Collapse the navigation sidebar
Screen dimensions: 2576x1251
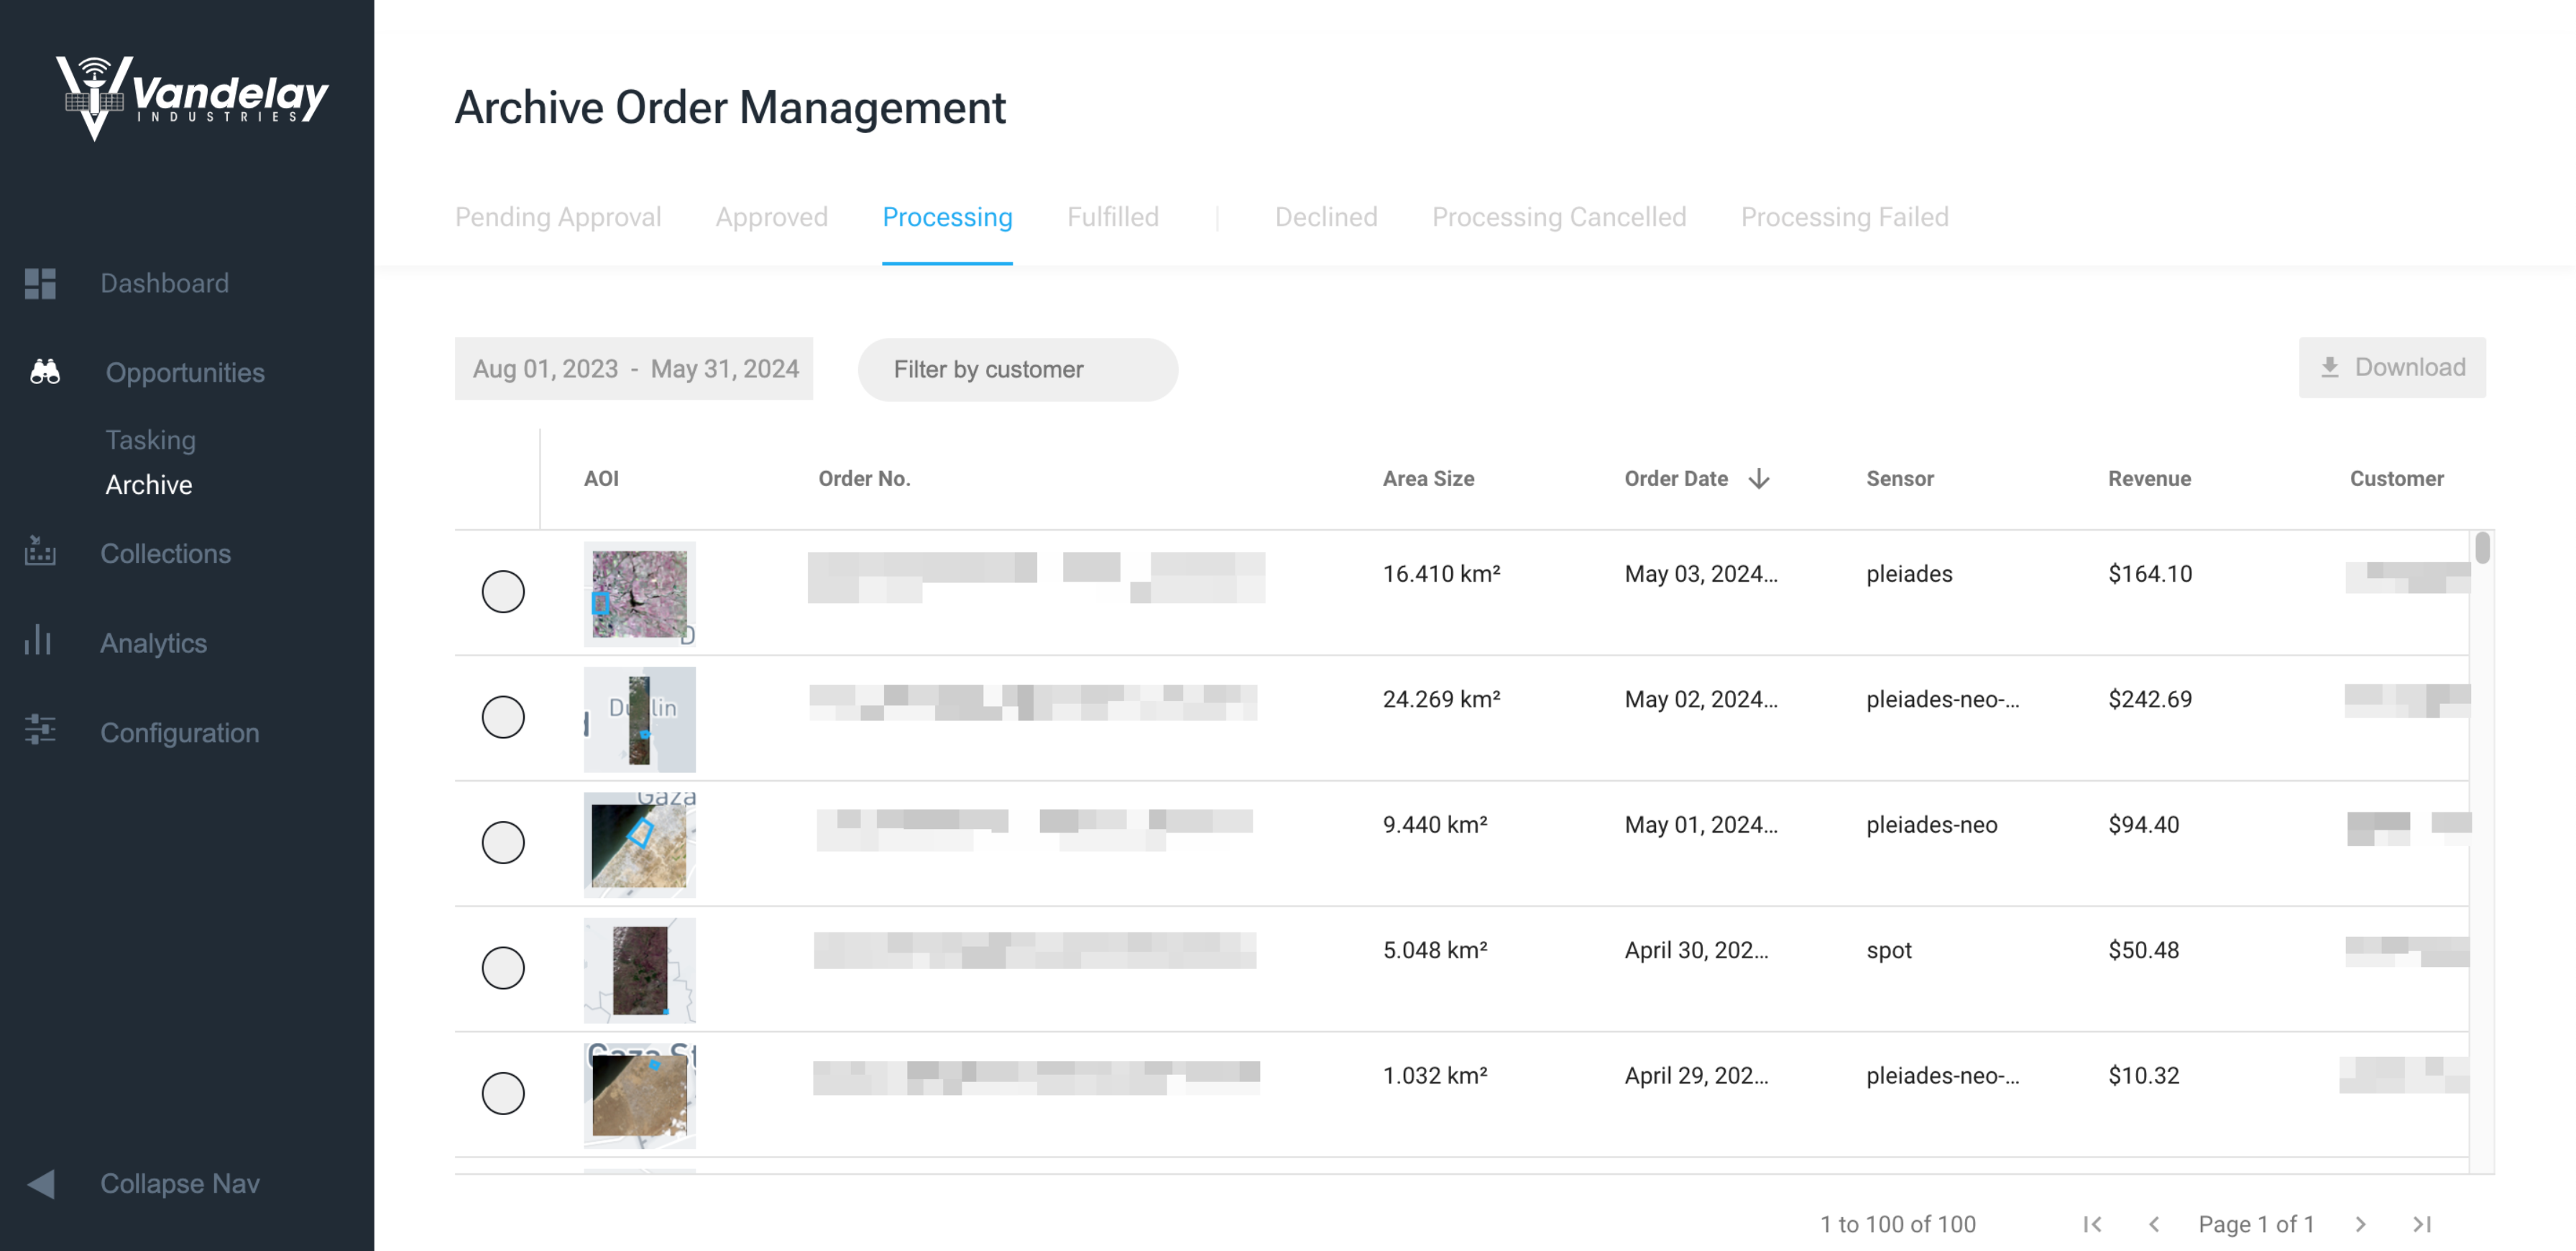pyautogui.click(x=179, y=1183)
